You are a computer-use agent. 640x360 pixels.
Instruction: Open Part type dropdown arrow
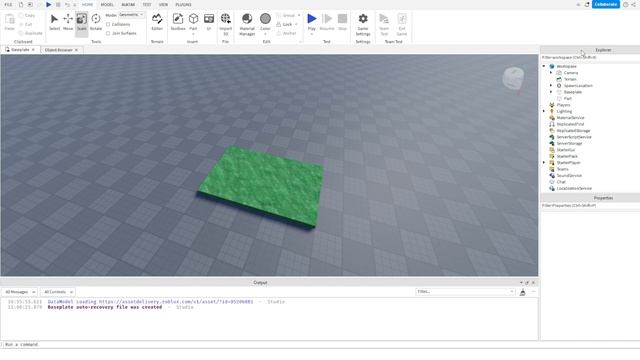click(193, 34)
